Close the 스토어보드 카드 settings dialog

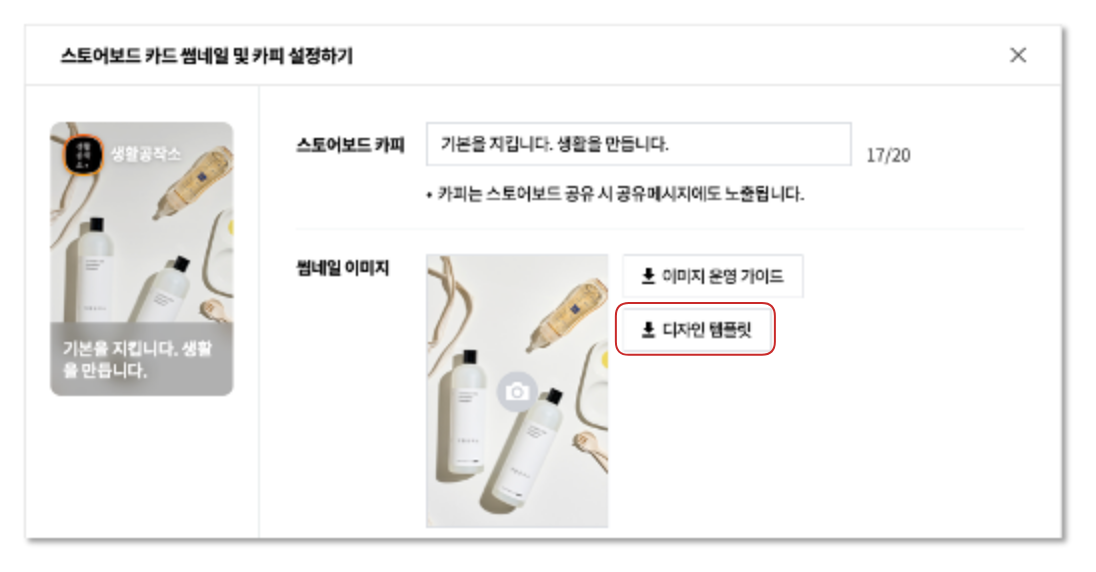[x=1018, y=55]
